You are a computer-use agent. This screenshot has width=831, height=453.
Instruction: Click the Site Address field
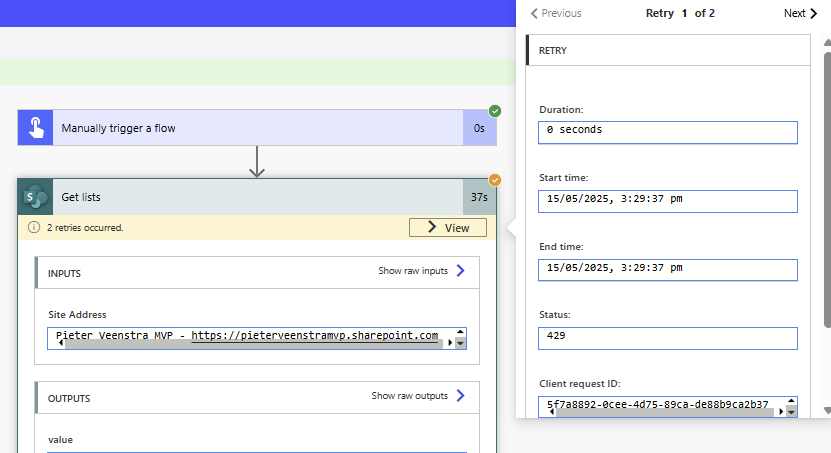[x=257, y=339]
